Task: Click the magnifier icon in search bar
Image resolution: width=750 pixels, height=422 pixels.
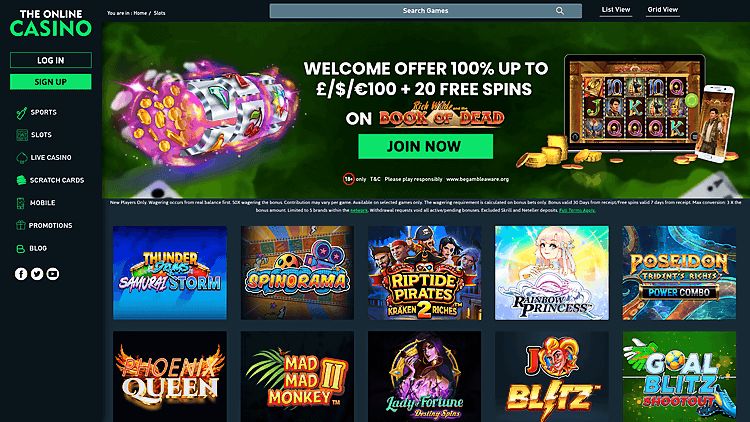Action: (559, 11)
